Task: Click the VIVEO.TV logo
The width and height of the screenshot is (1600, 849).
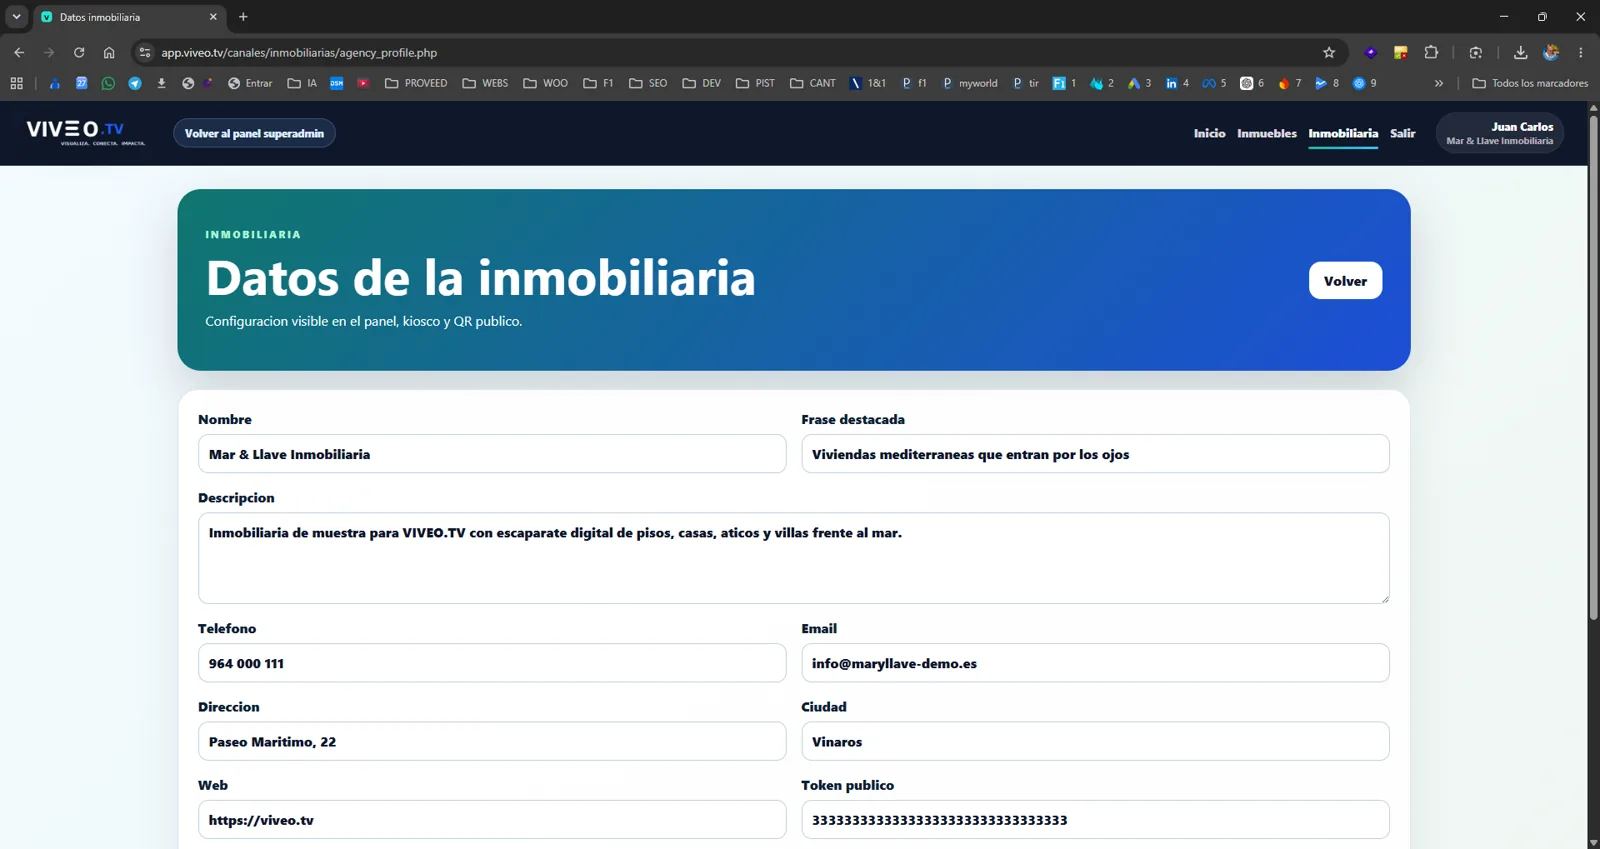Action: (x=85, y=132)
